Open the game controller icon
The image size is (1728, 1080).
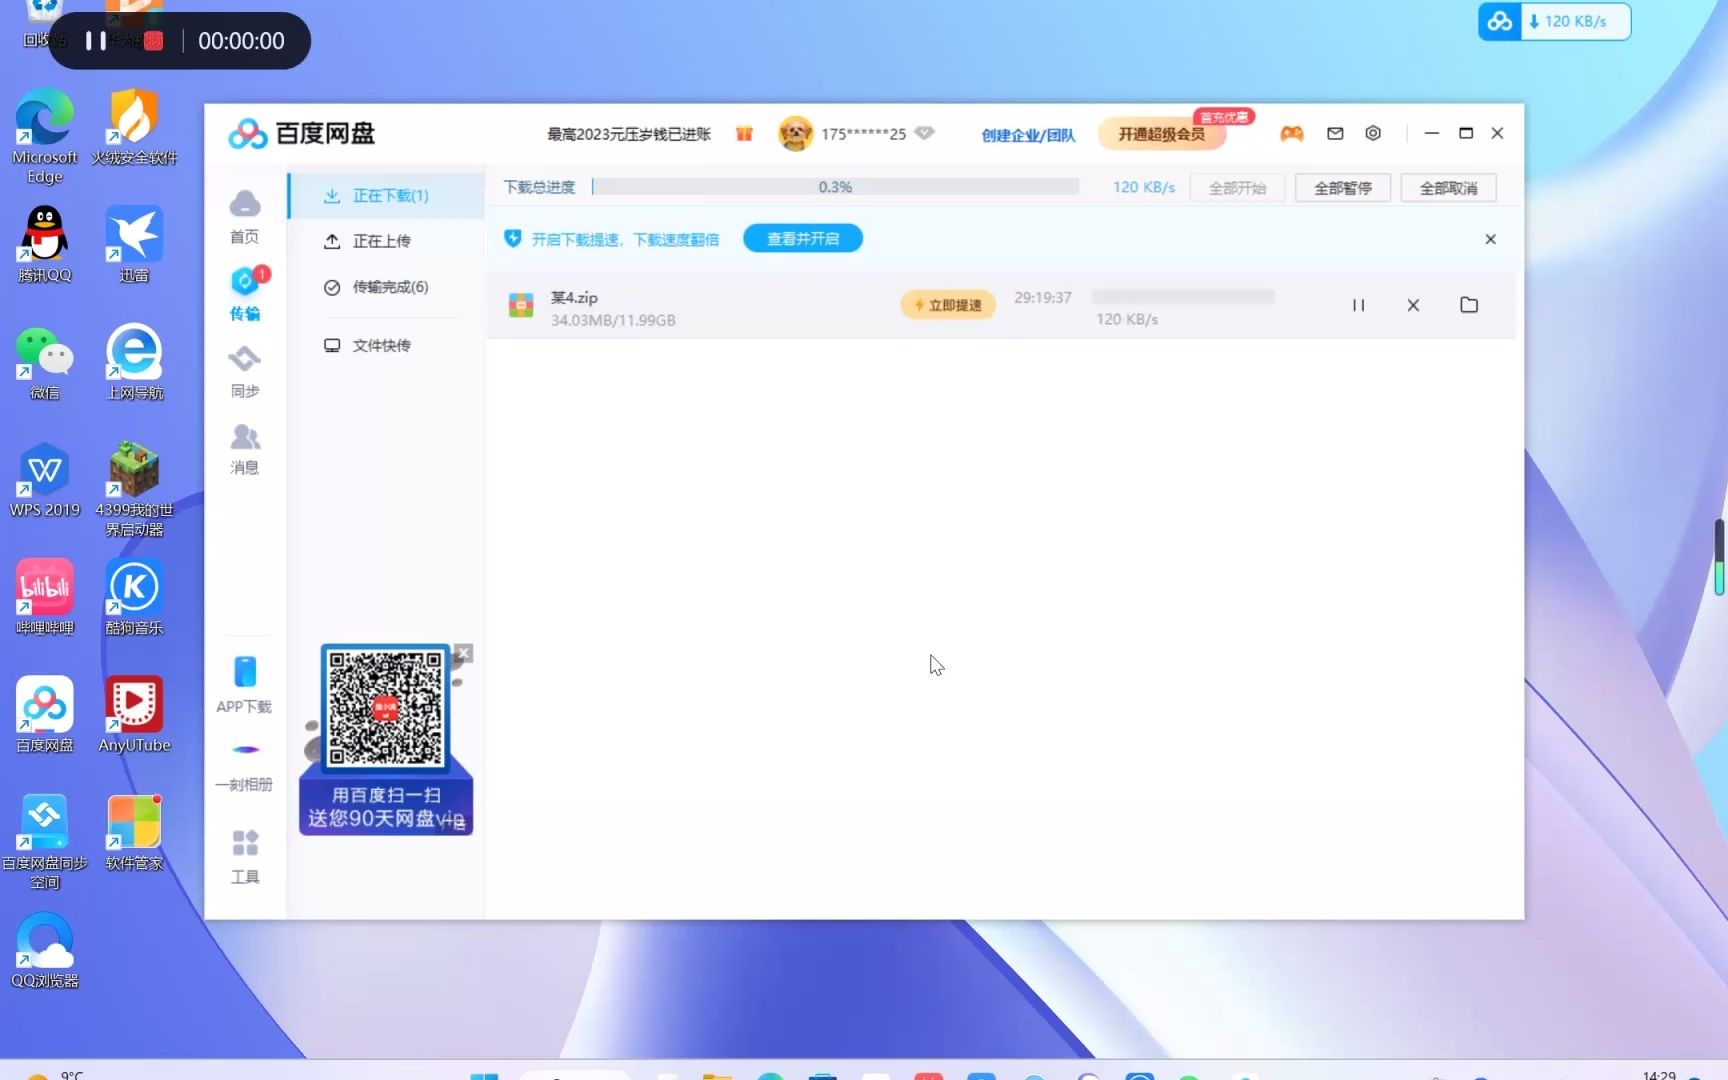[x=1292, y=133]
